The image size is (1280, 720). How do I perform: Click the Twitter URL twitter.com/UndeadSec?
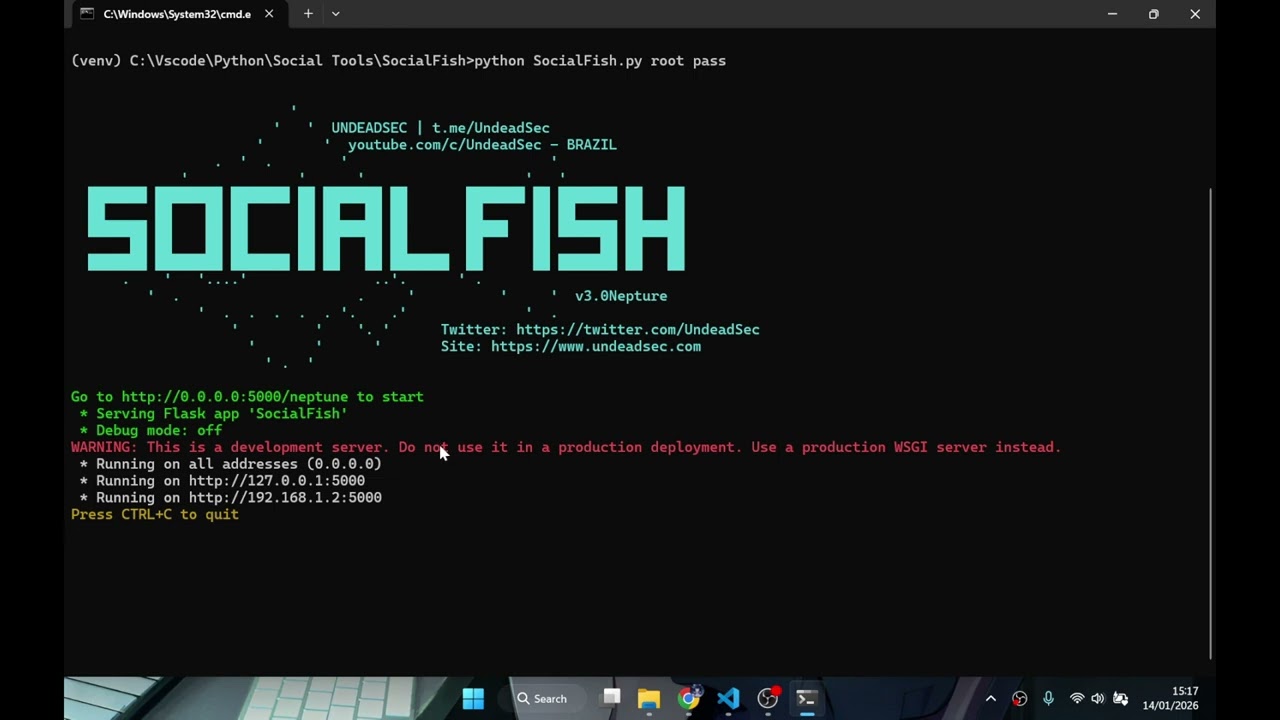[x=638, y=329]
